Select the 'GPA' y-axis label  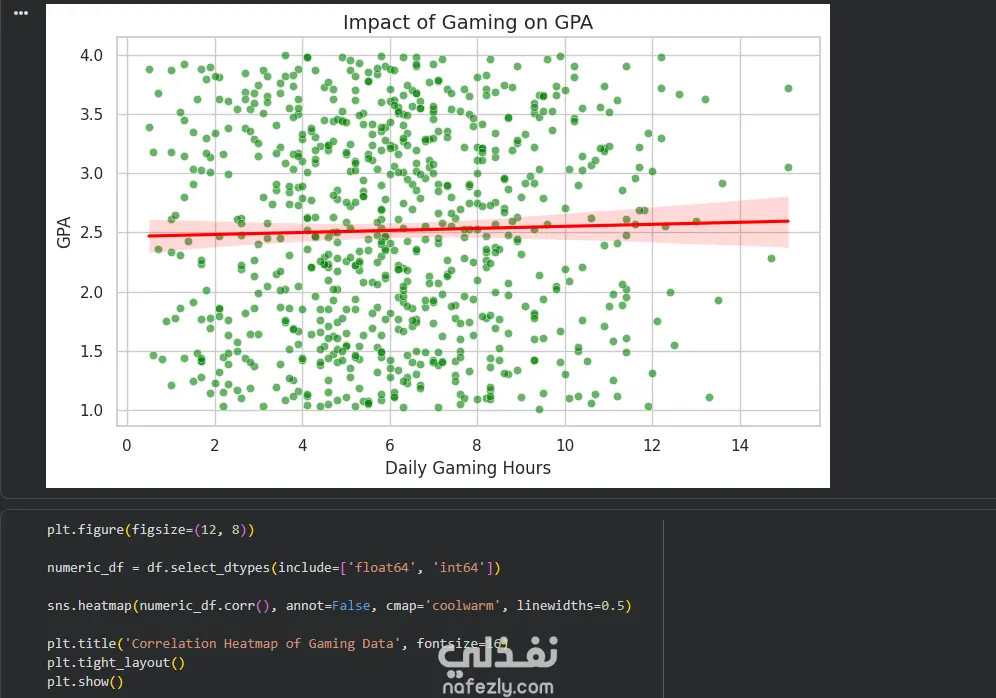64,232
